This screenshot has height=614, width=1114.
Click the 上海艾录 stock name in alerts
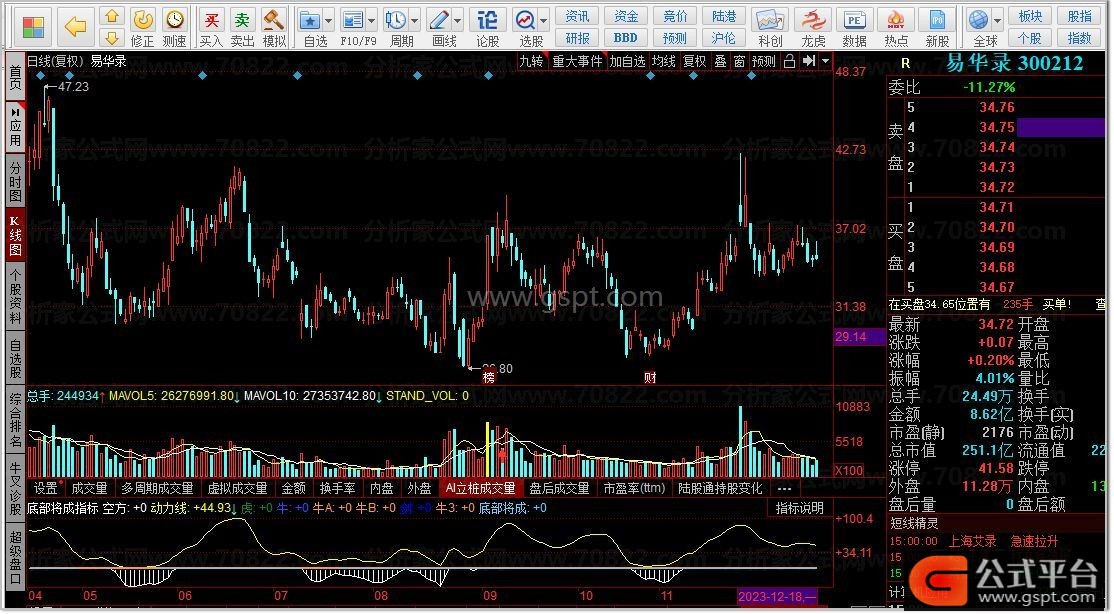click(x=973, y=542)
